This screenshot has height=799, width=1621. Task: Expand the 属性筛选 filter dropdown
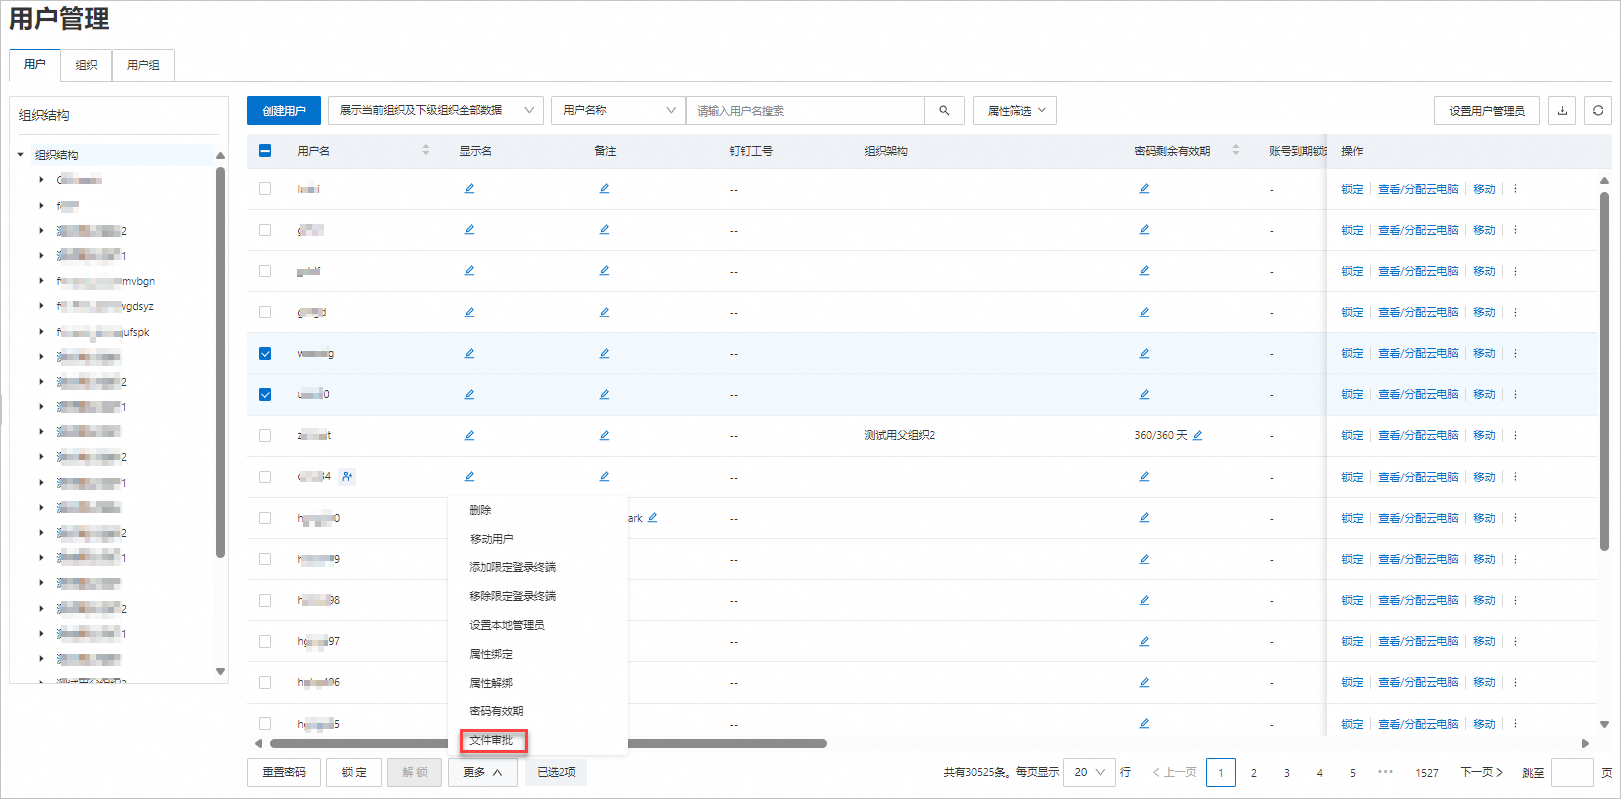coord(1015,111)
